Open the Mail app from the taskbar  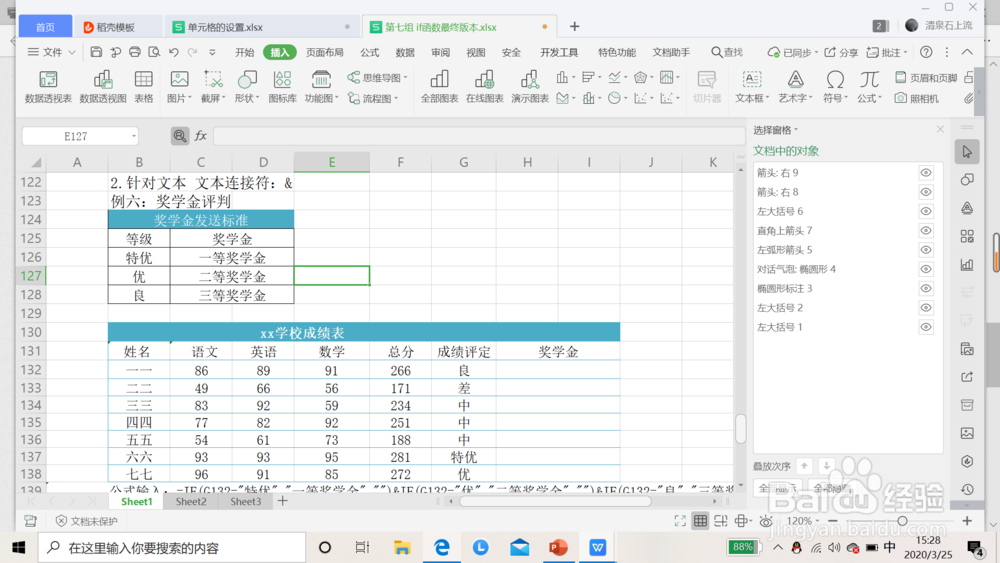[x=519, y=547]
